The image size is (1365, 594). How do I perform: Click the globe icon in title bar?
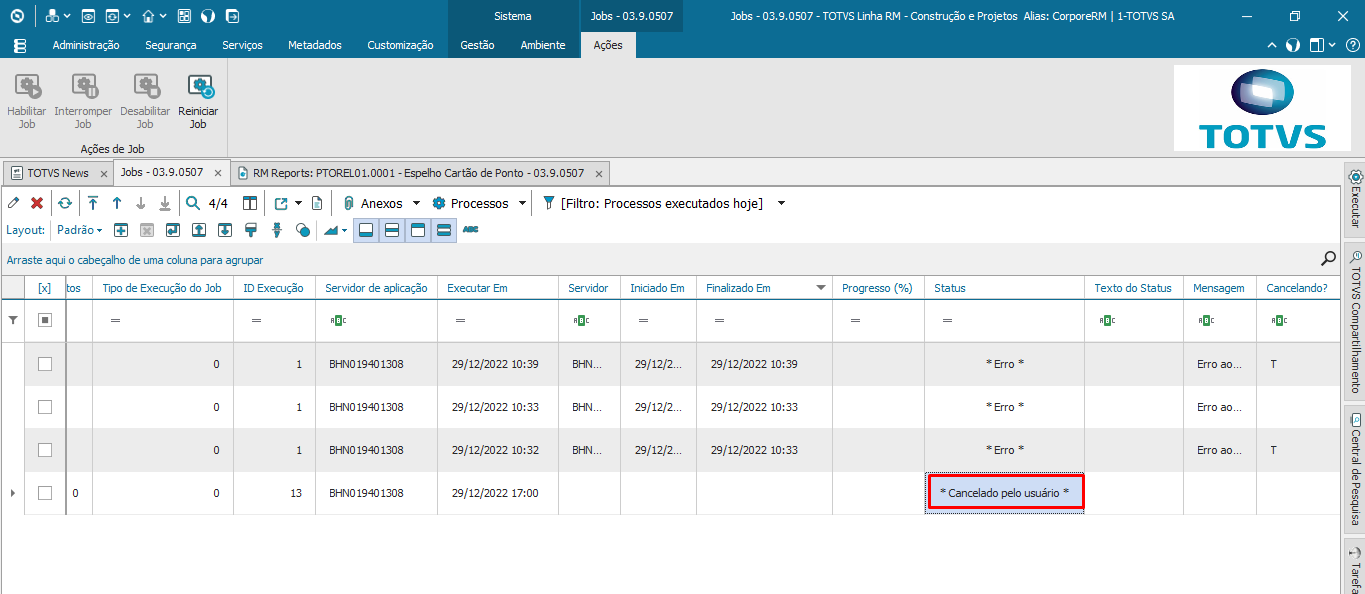click(x=208, y=16)
